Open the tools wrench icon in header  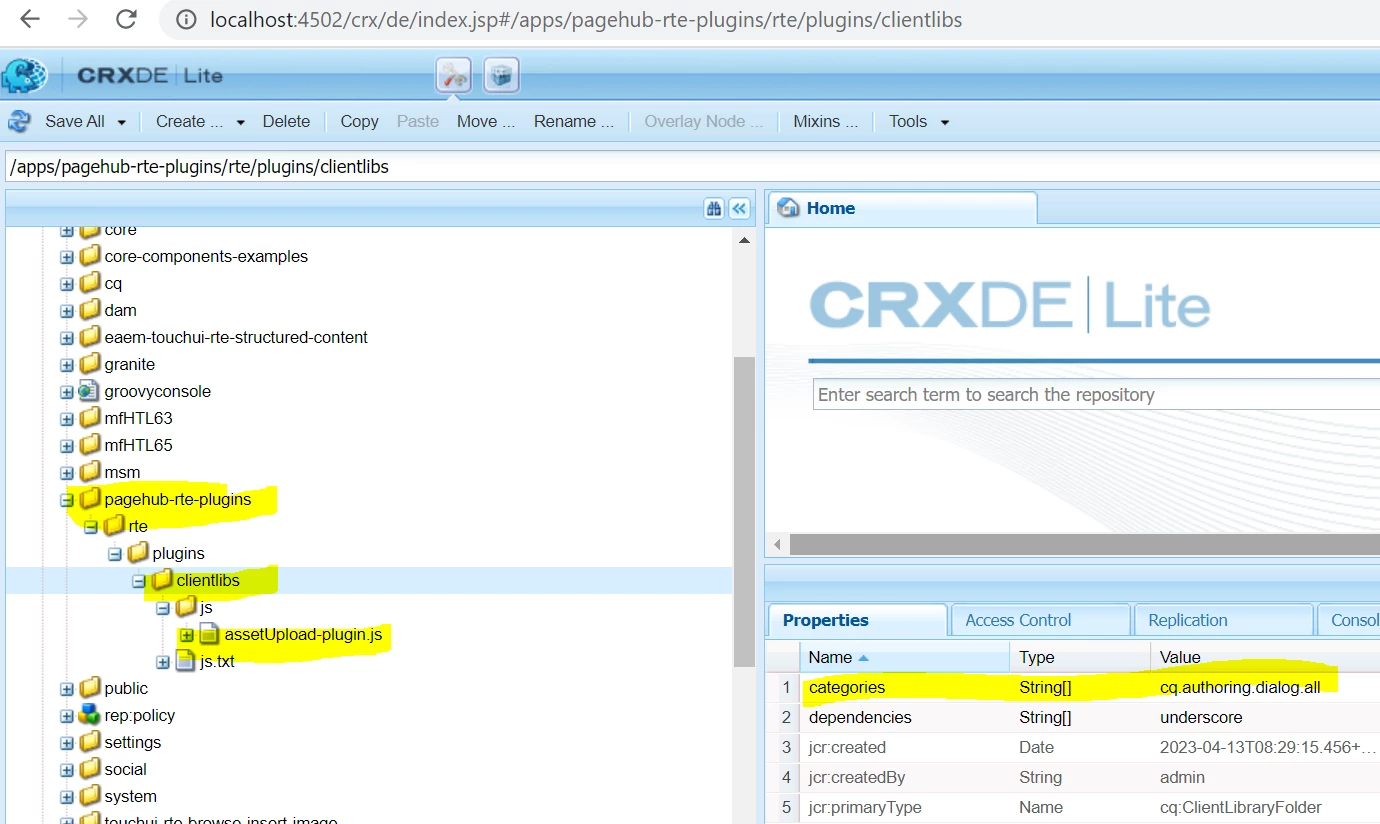tap(454, 75)
